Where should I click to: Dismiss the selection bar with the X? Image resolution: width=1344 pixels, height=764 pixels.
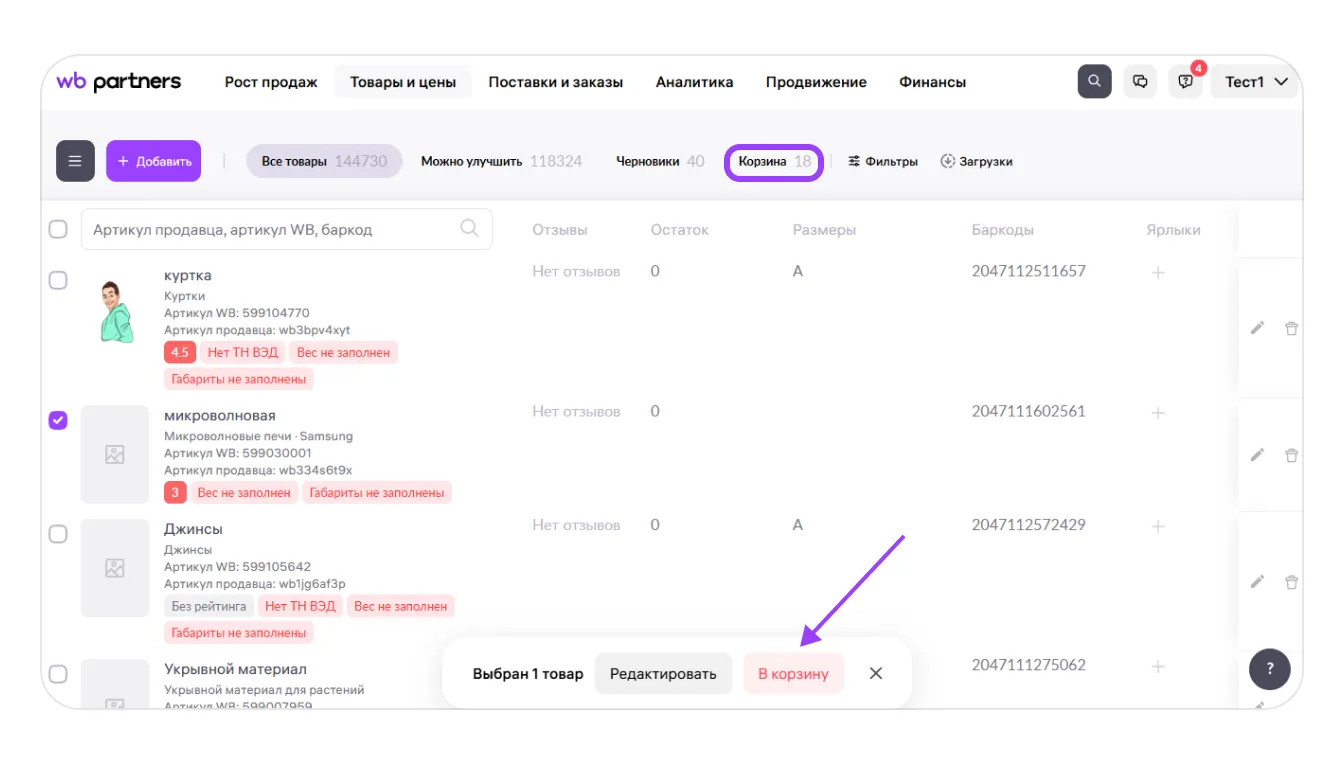pos(876,674)
